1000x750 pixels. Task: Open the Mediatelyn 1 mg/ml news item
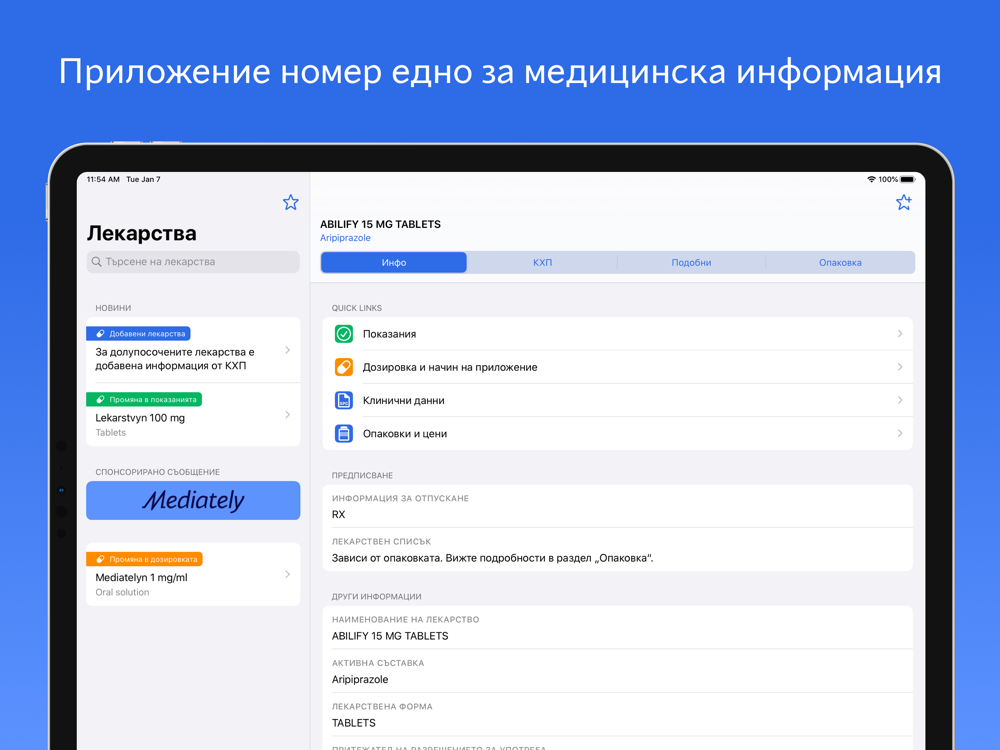click(193, 575)
